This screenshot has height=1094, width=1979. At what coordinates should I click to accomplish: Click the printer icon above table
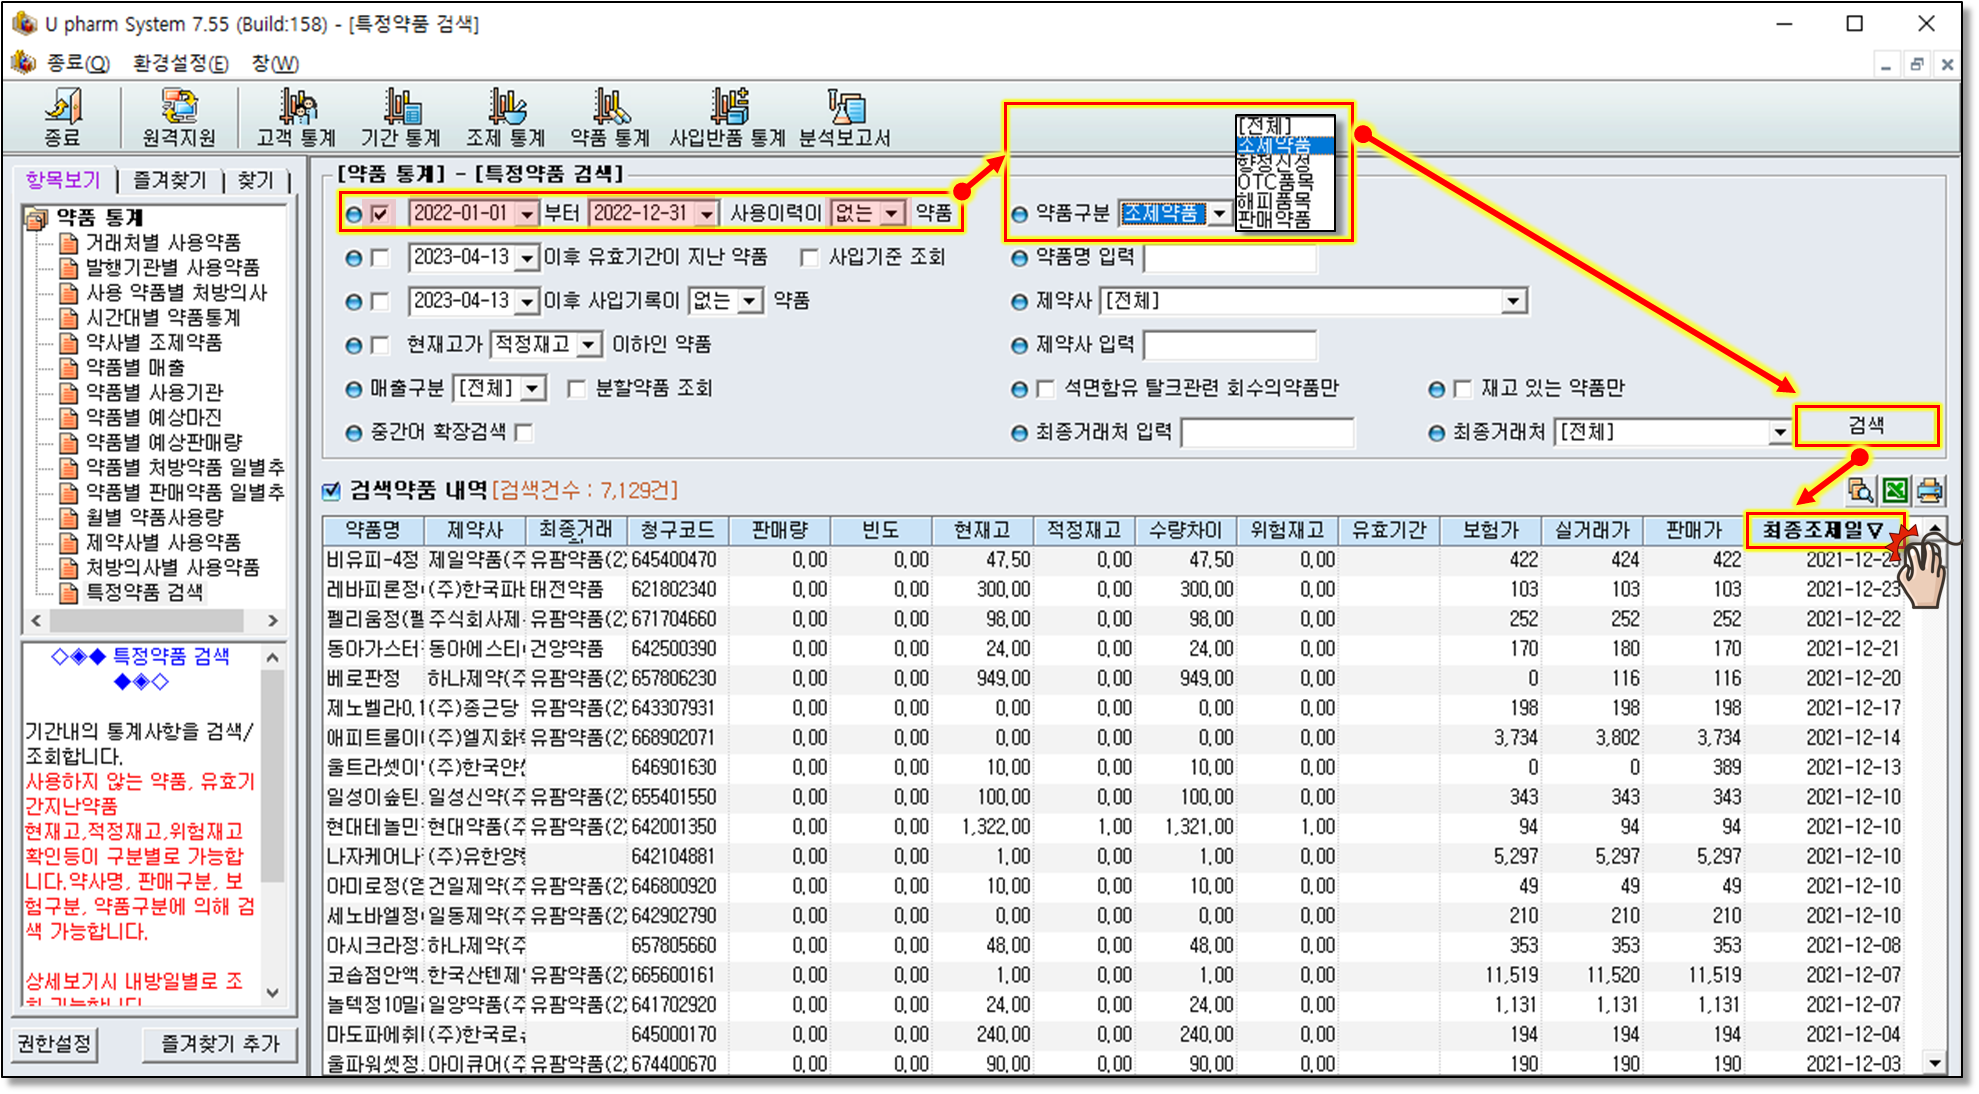pyautogui.click(x=1930, y=490)
